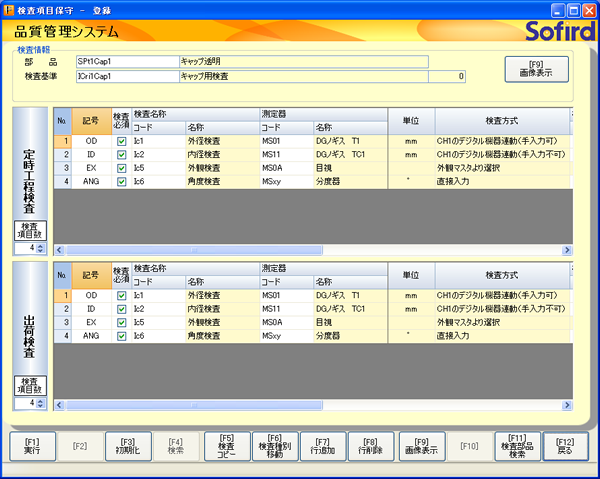Decrease 検査項目数 stepper under 出荷検査
The width and height of the screenshot is (600, 479).
[x=40, y=406]
